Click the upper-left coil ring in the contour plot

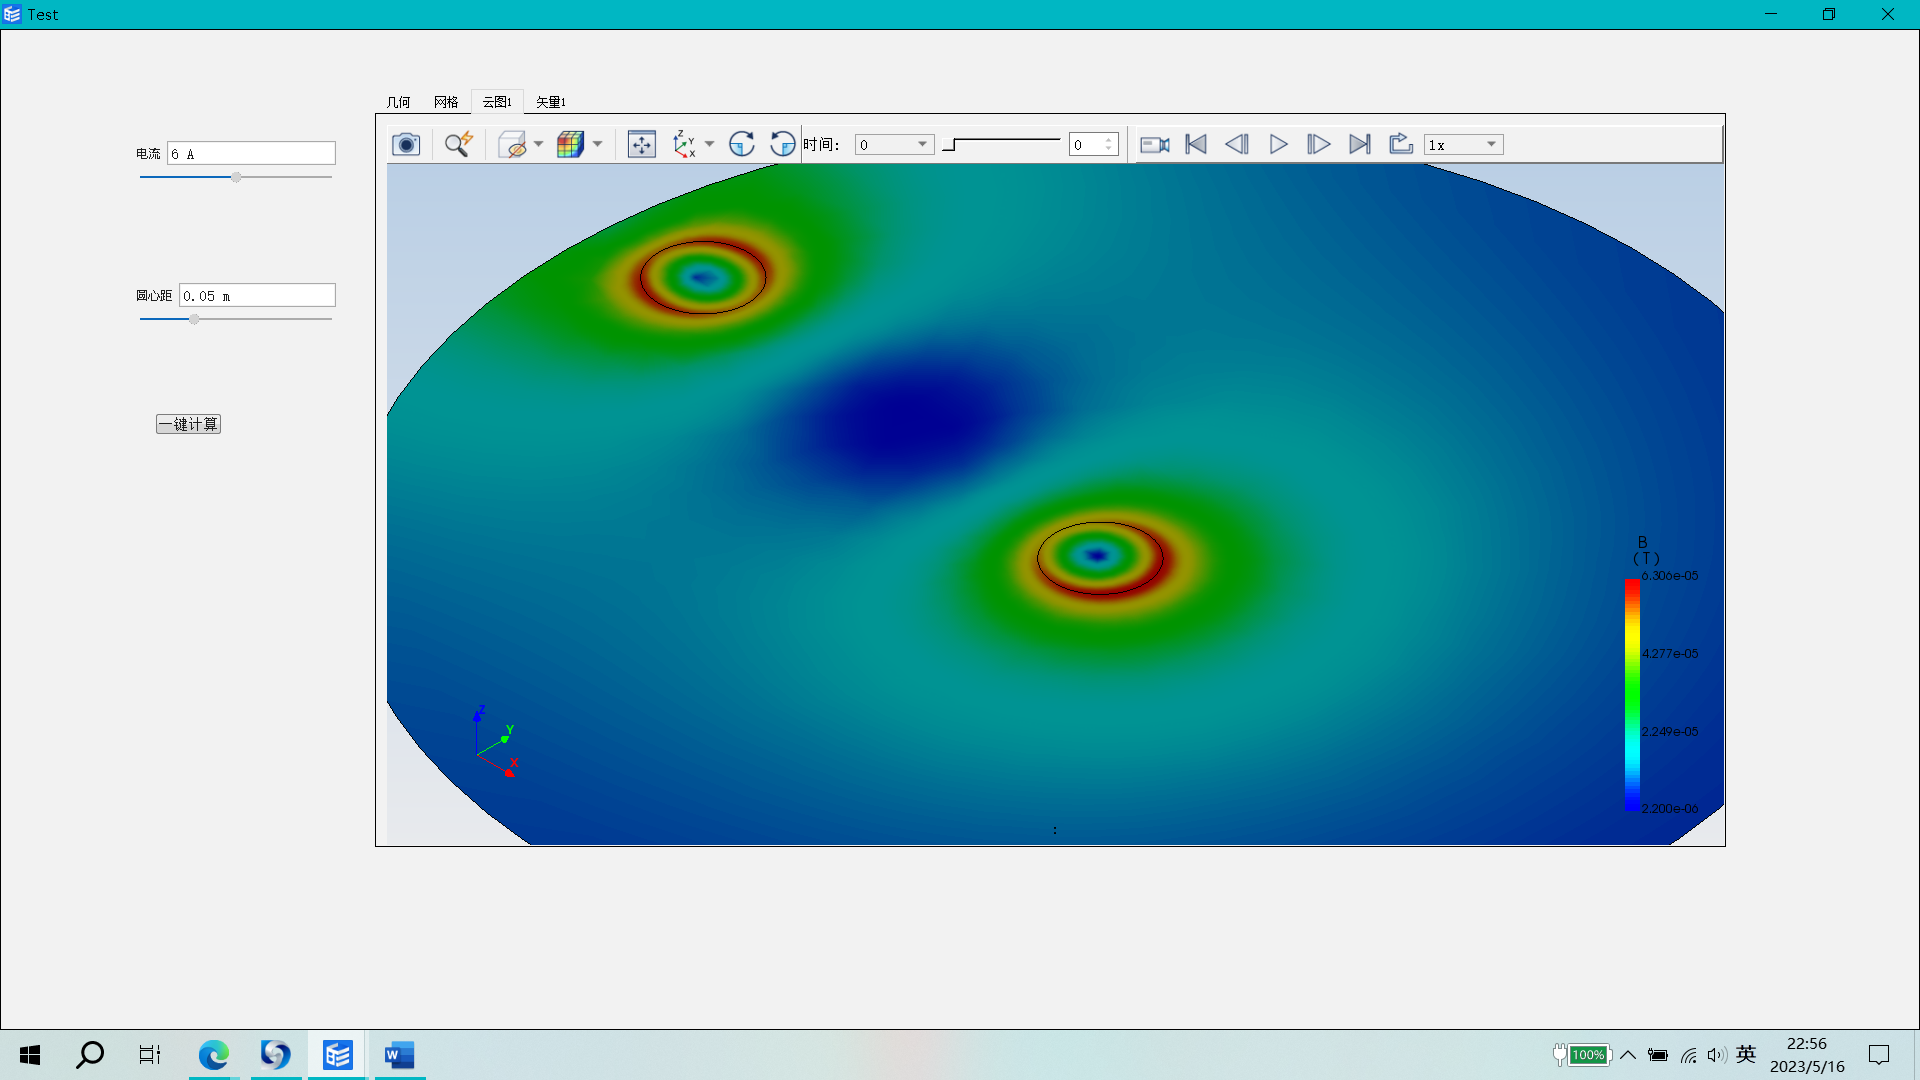pos(703,277)
